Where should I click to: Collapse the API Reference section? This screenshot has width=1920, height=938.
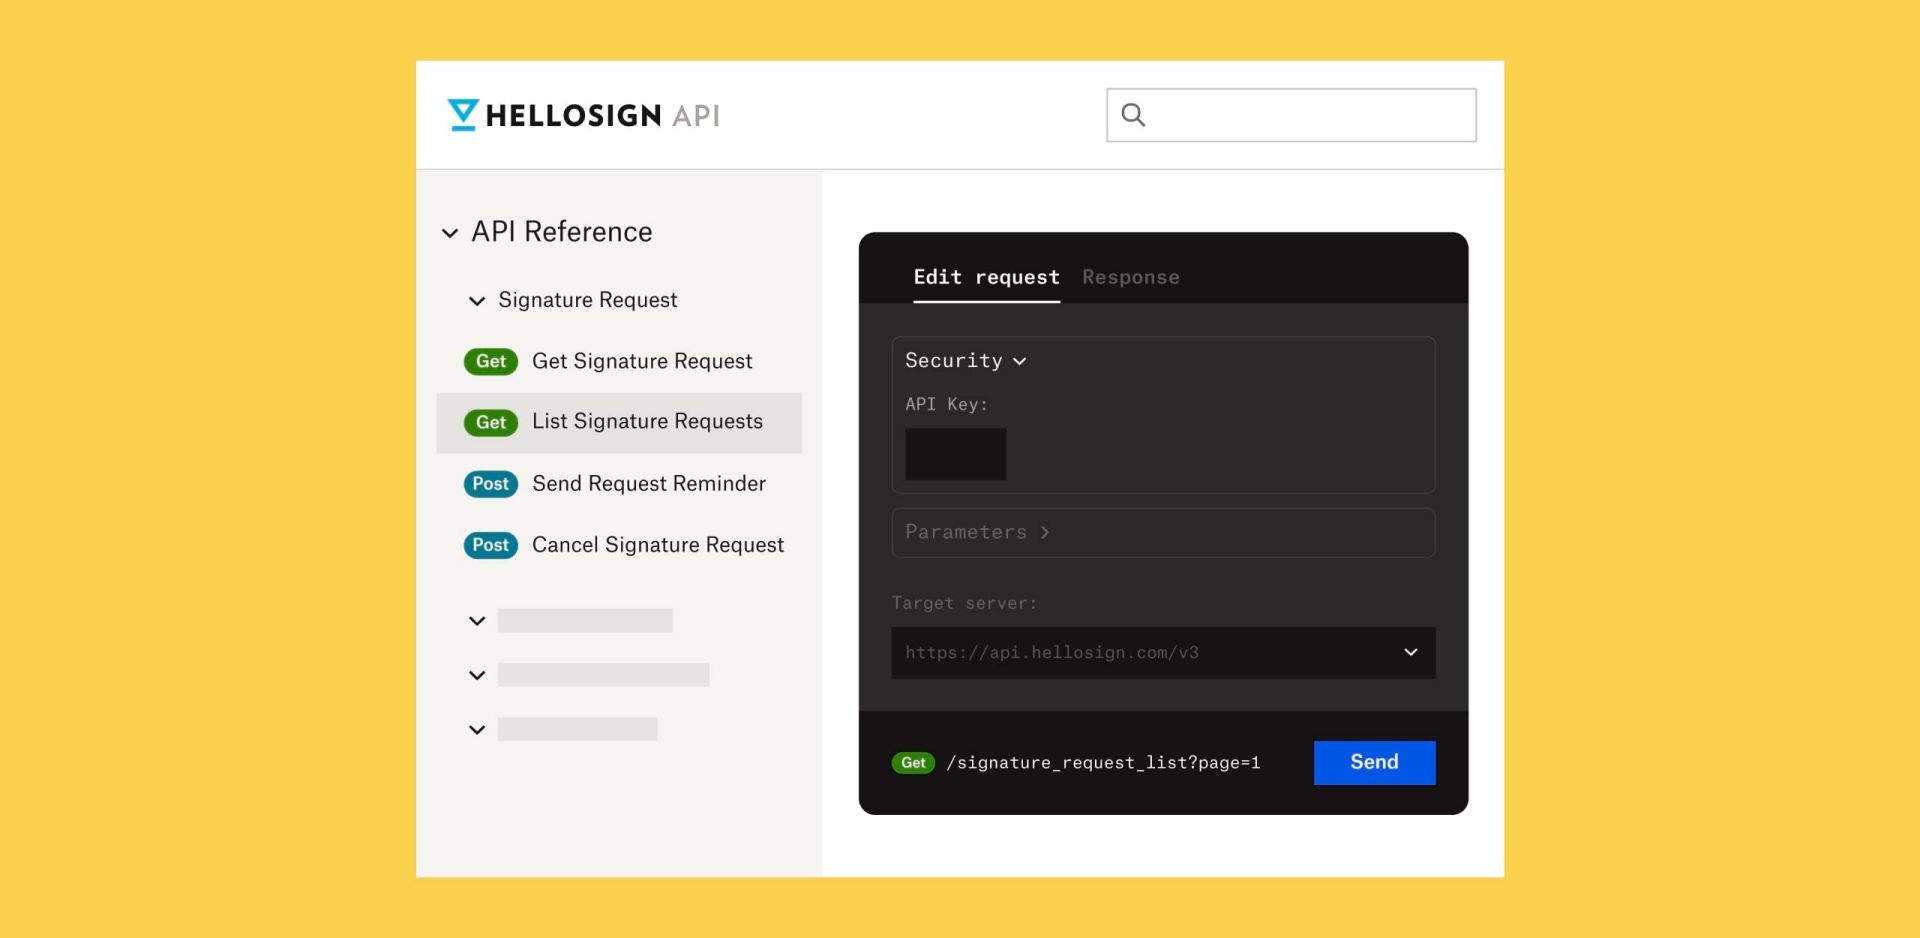point(450,232)
